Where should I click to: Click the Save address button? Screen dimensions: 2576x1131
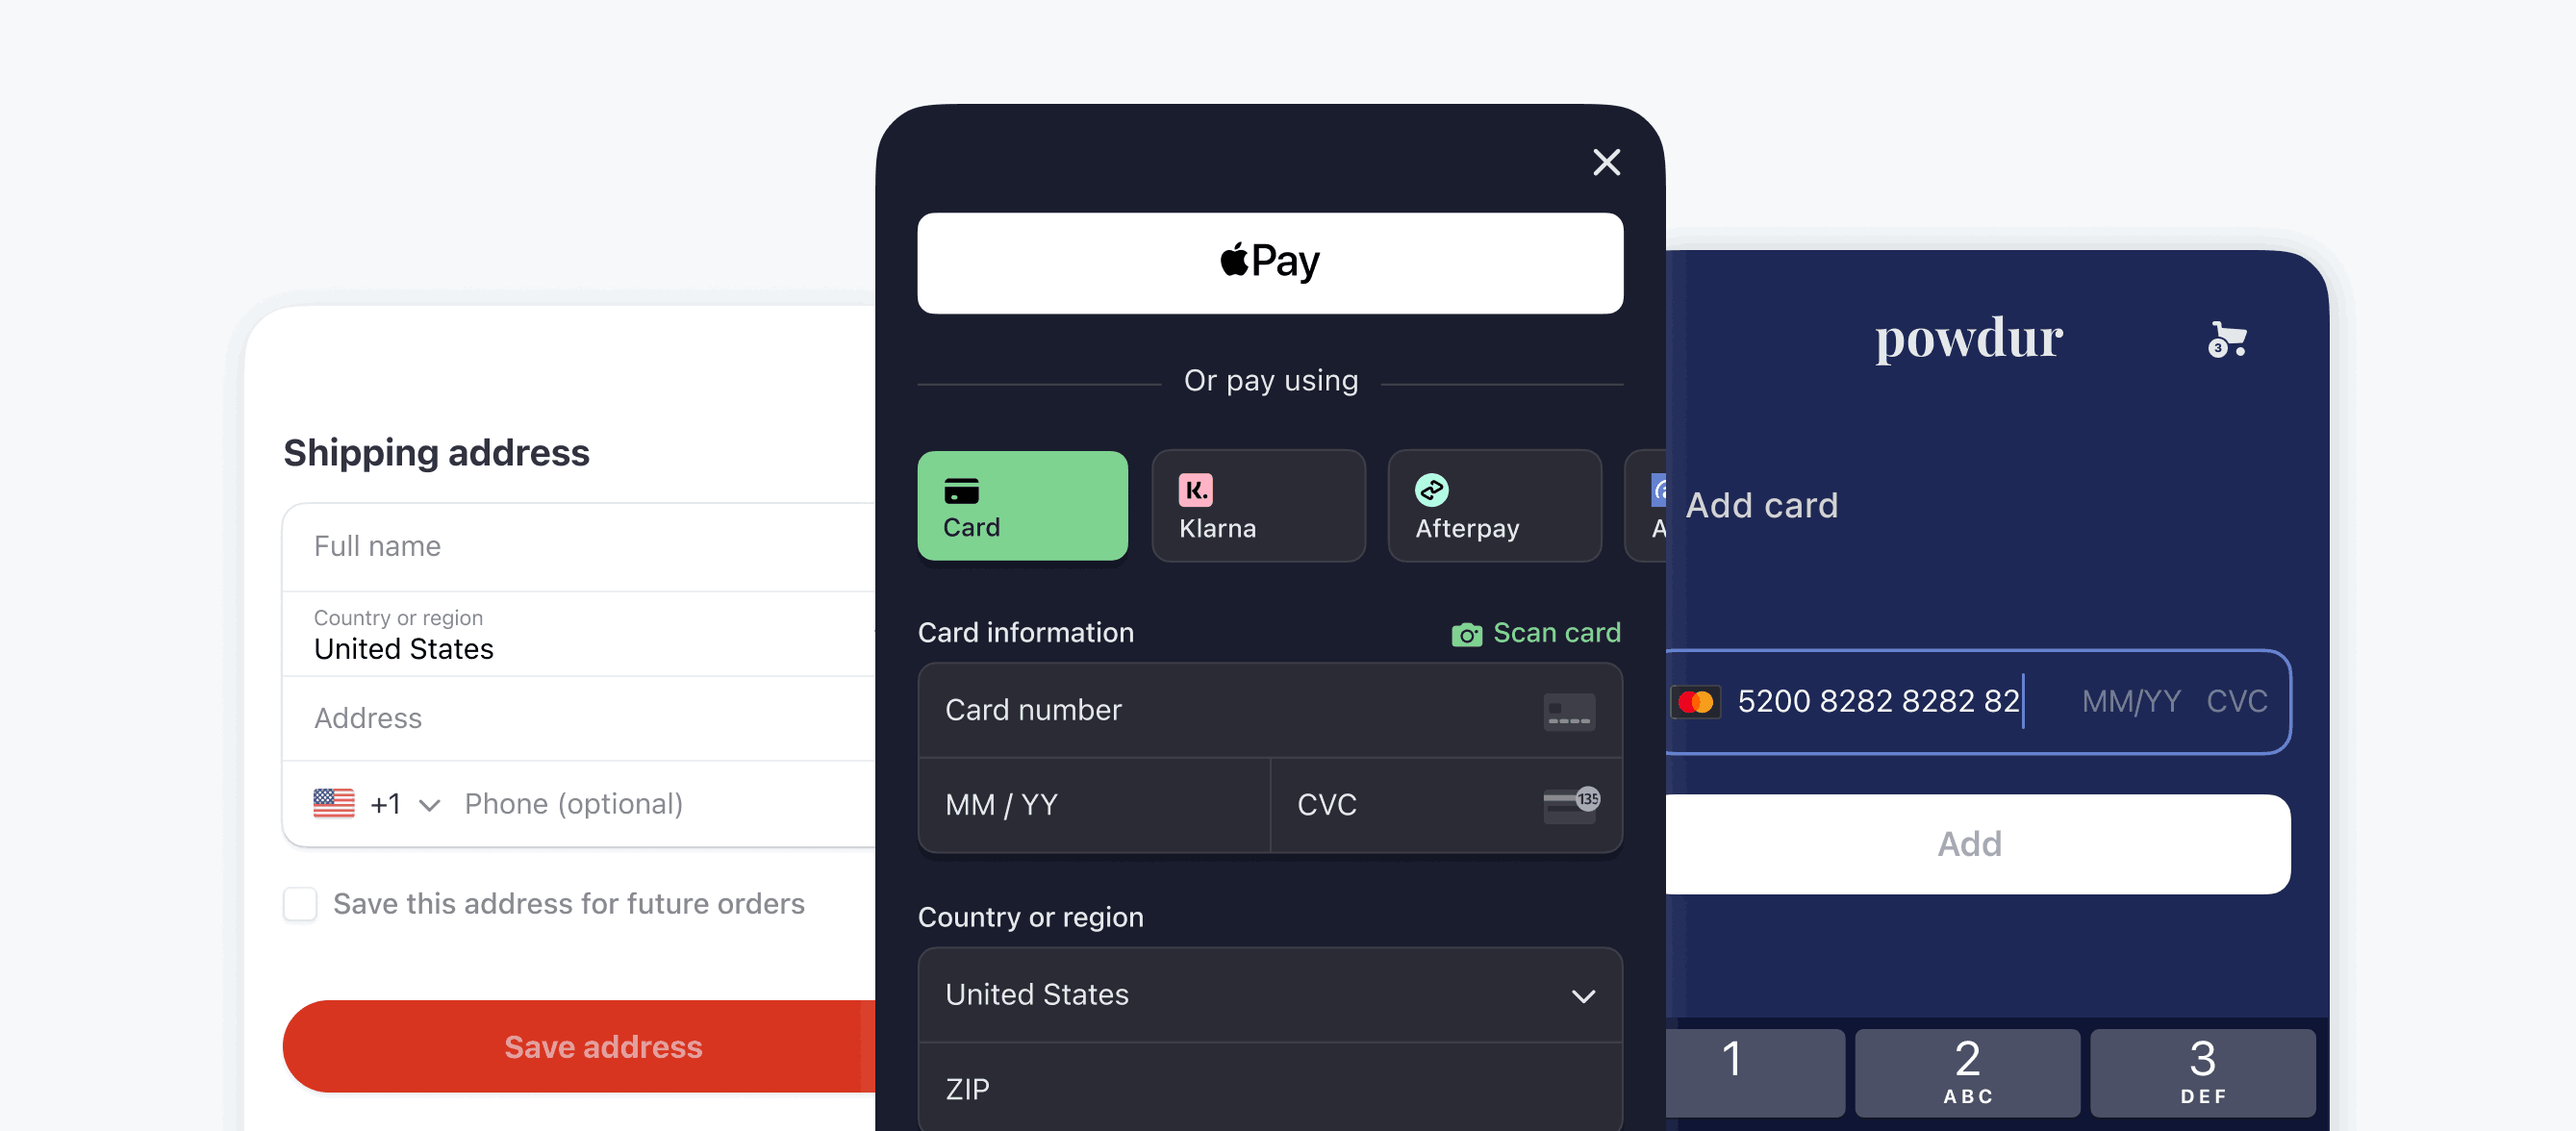(x=603, y=1044)
